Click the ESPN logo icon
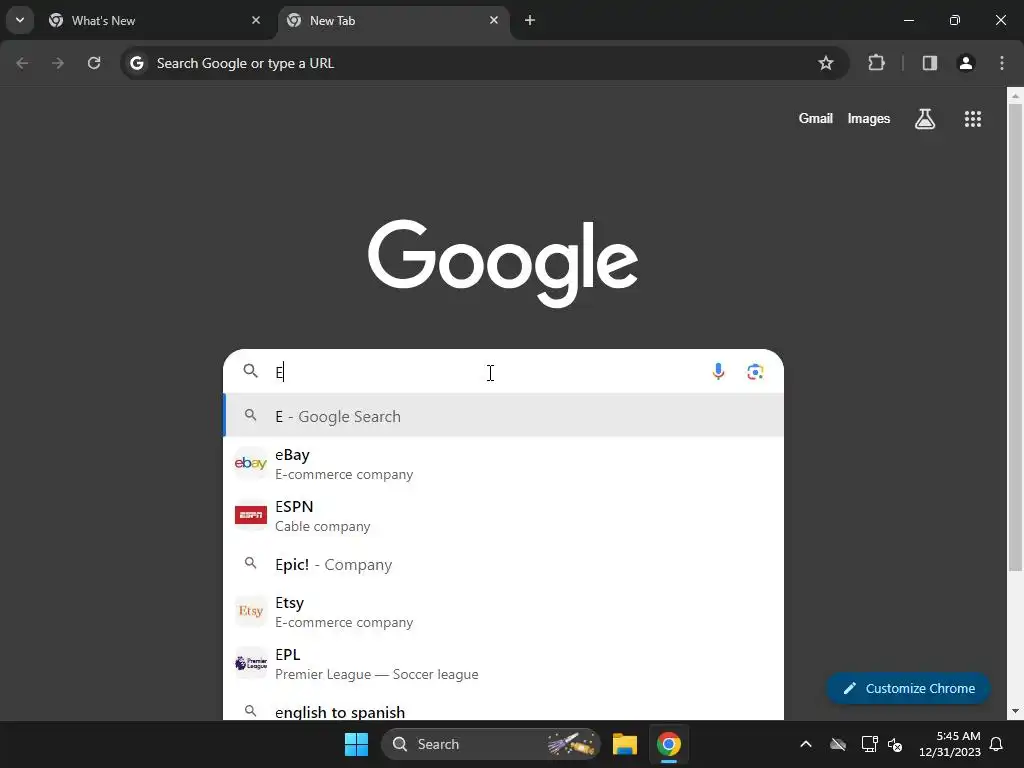 coord(251,515)
